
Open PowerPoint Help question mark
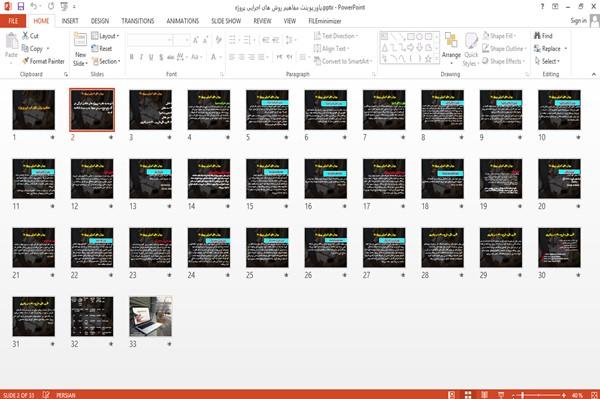coord(542,7)
